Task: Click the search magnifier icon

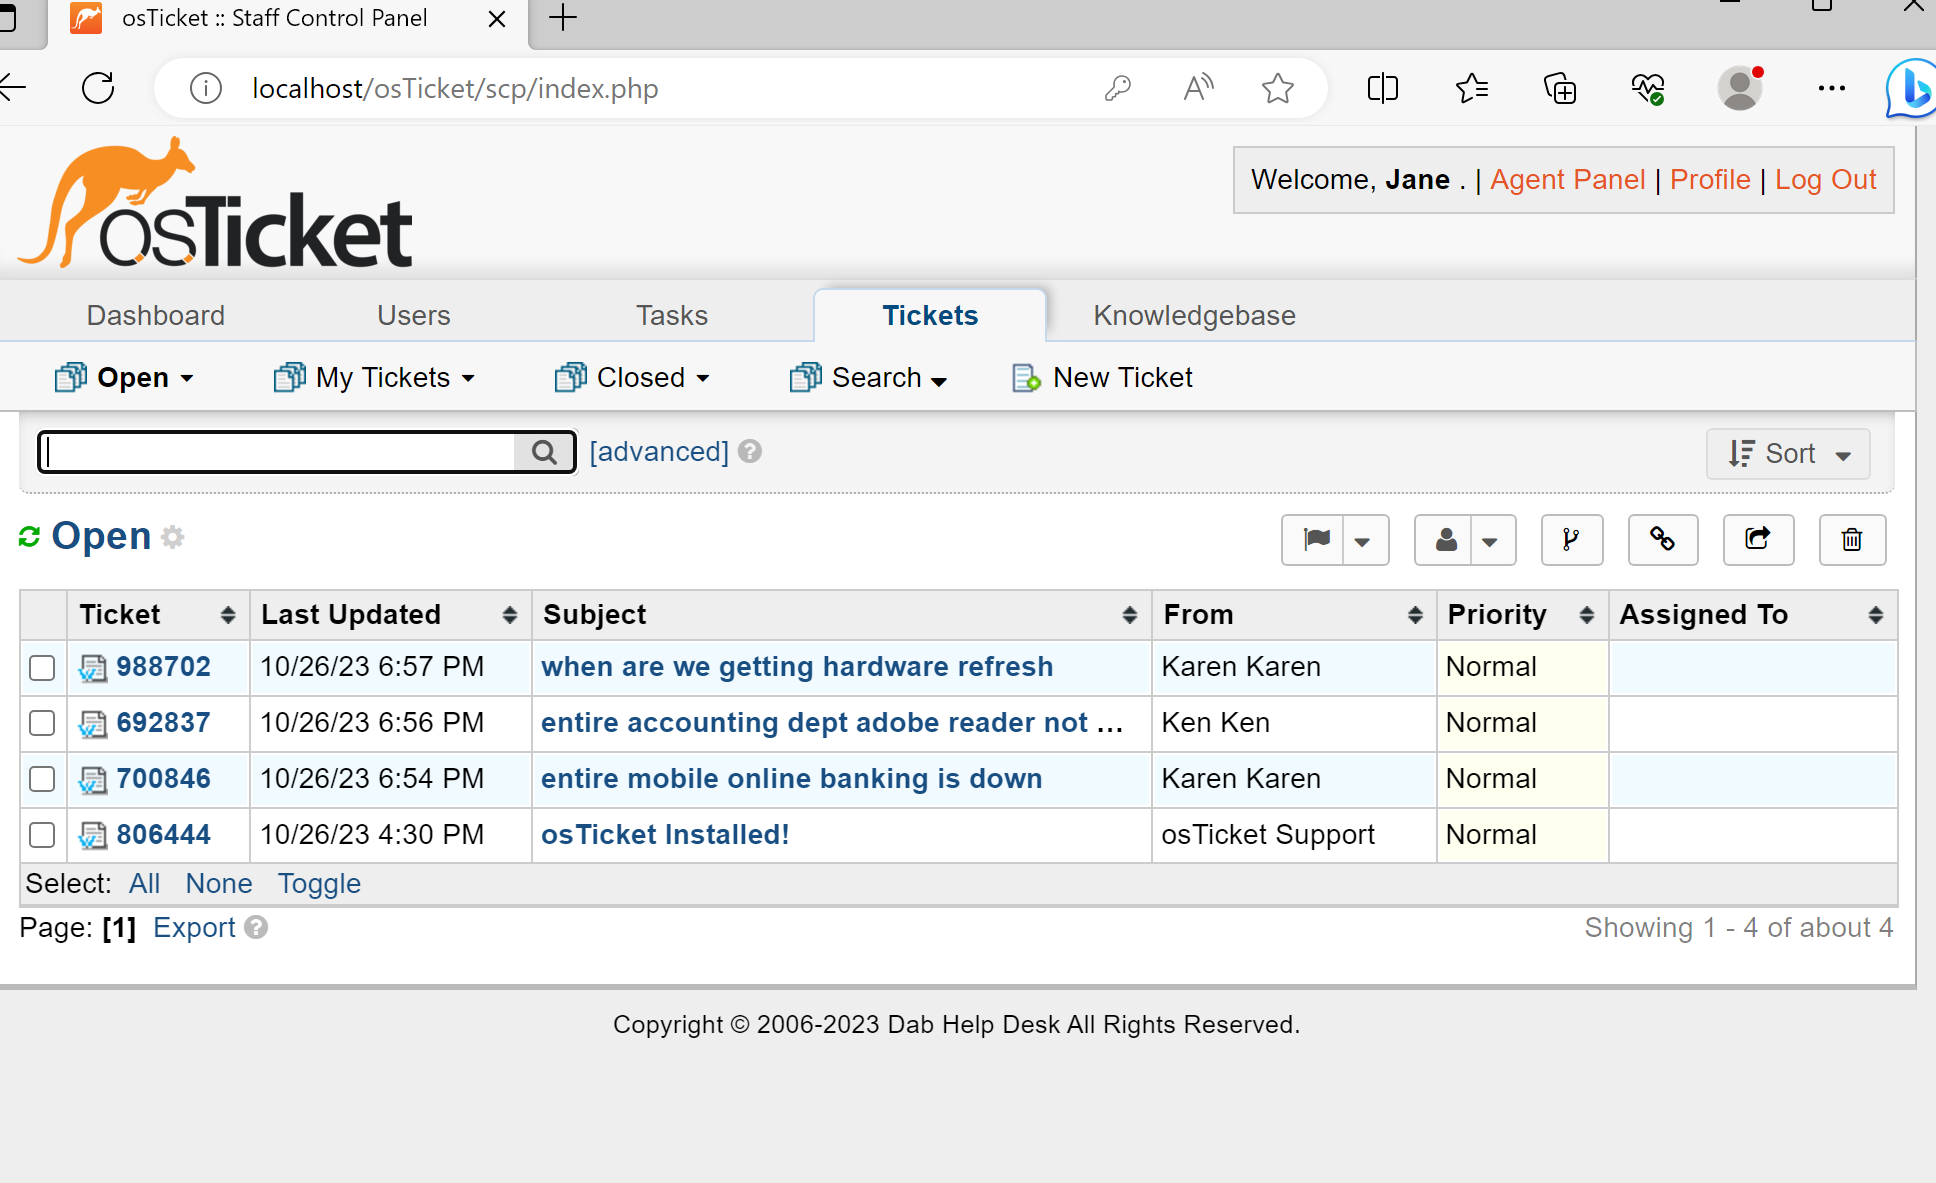Action: 545,452
